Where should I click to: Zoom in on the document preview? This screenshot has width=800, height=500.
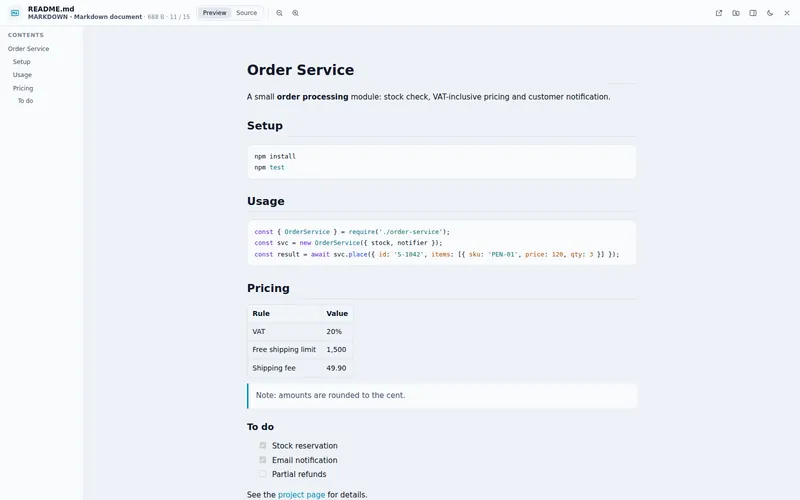(295, 13)
